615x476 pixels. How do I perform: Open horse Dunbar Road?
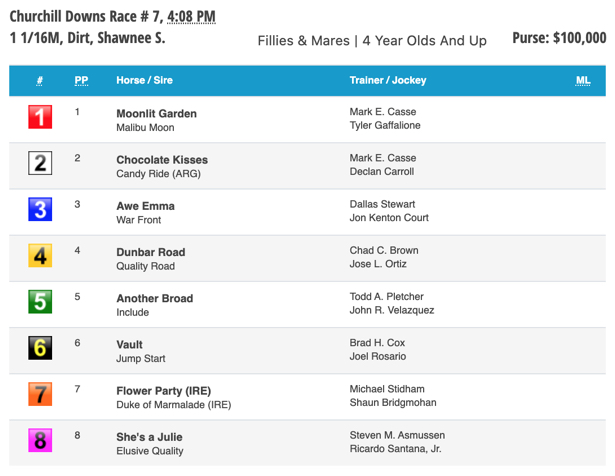(151, 252)
